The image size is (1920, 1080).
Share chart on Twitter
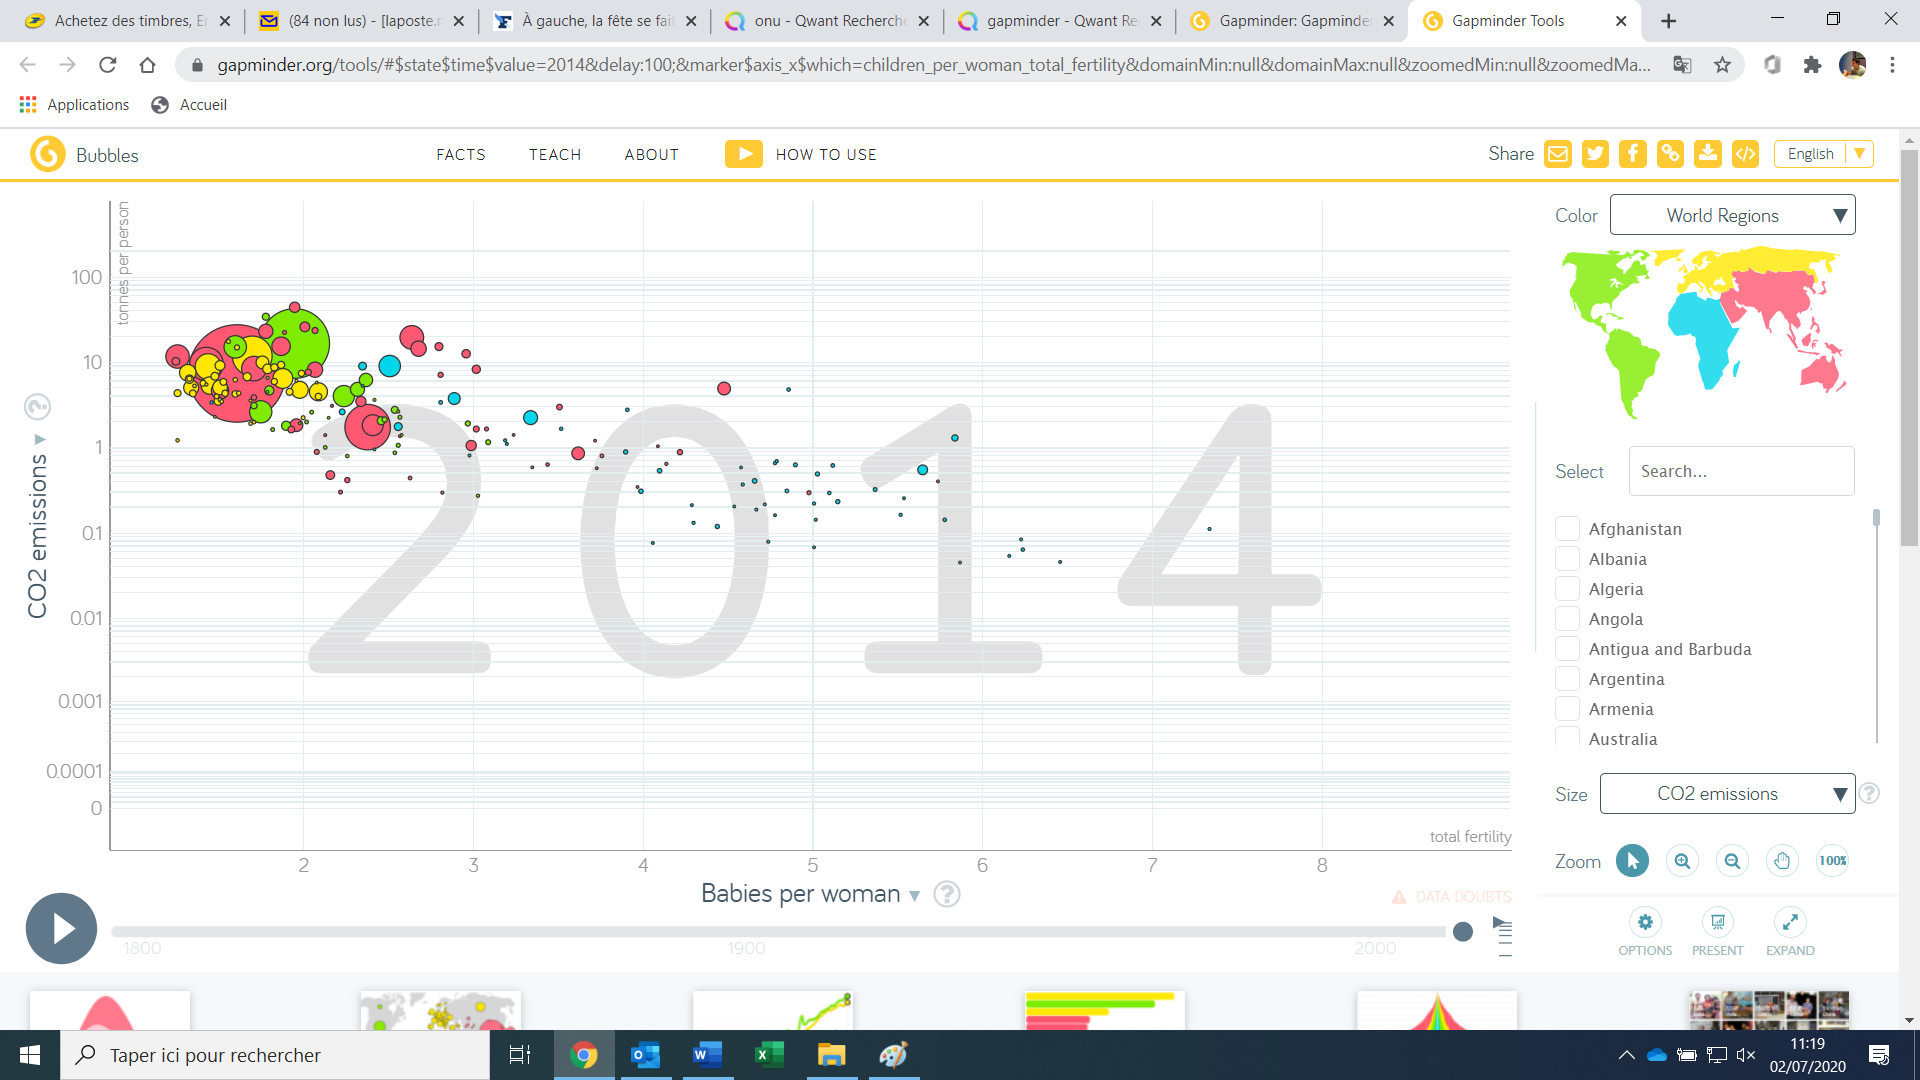click(x=1595, y=154)
